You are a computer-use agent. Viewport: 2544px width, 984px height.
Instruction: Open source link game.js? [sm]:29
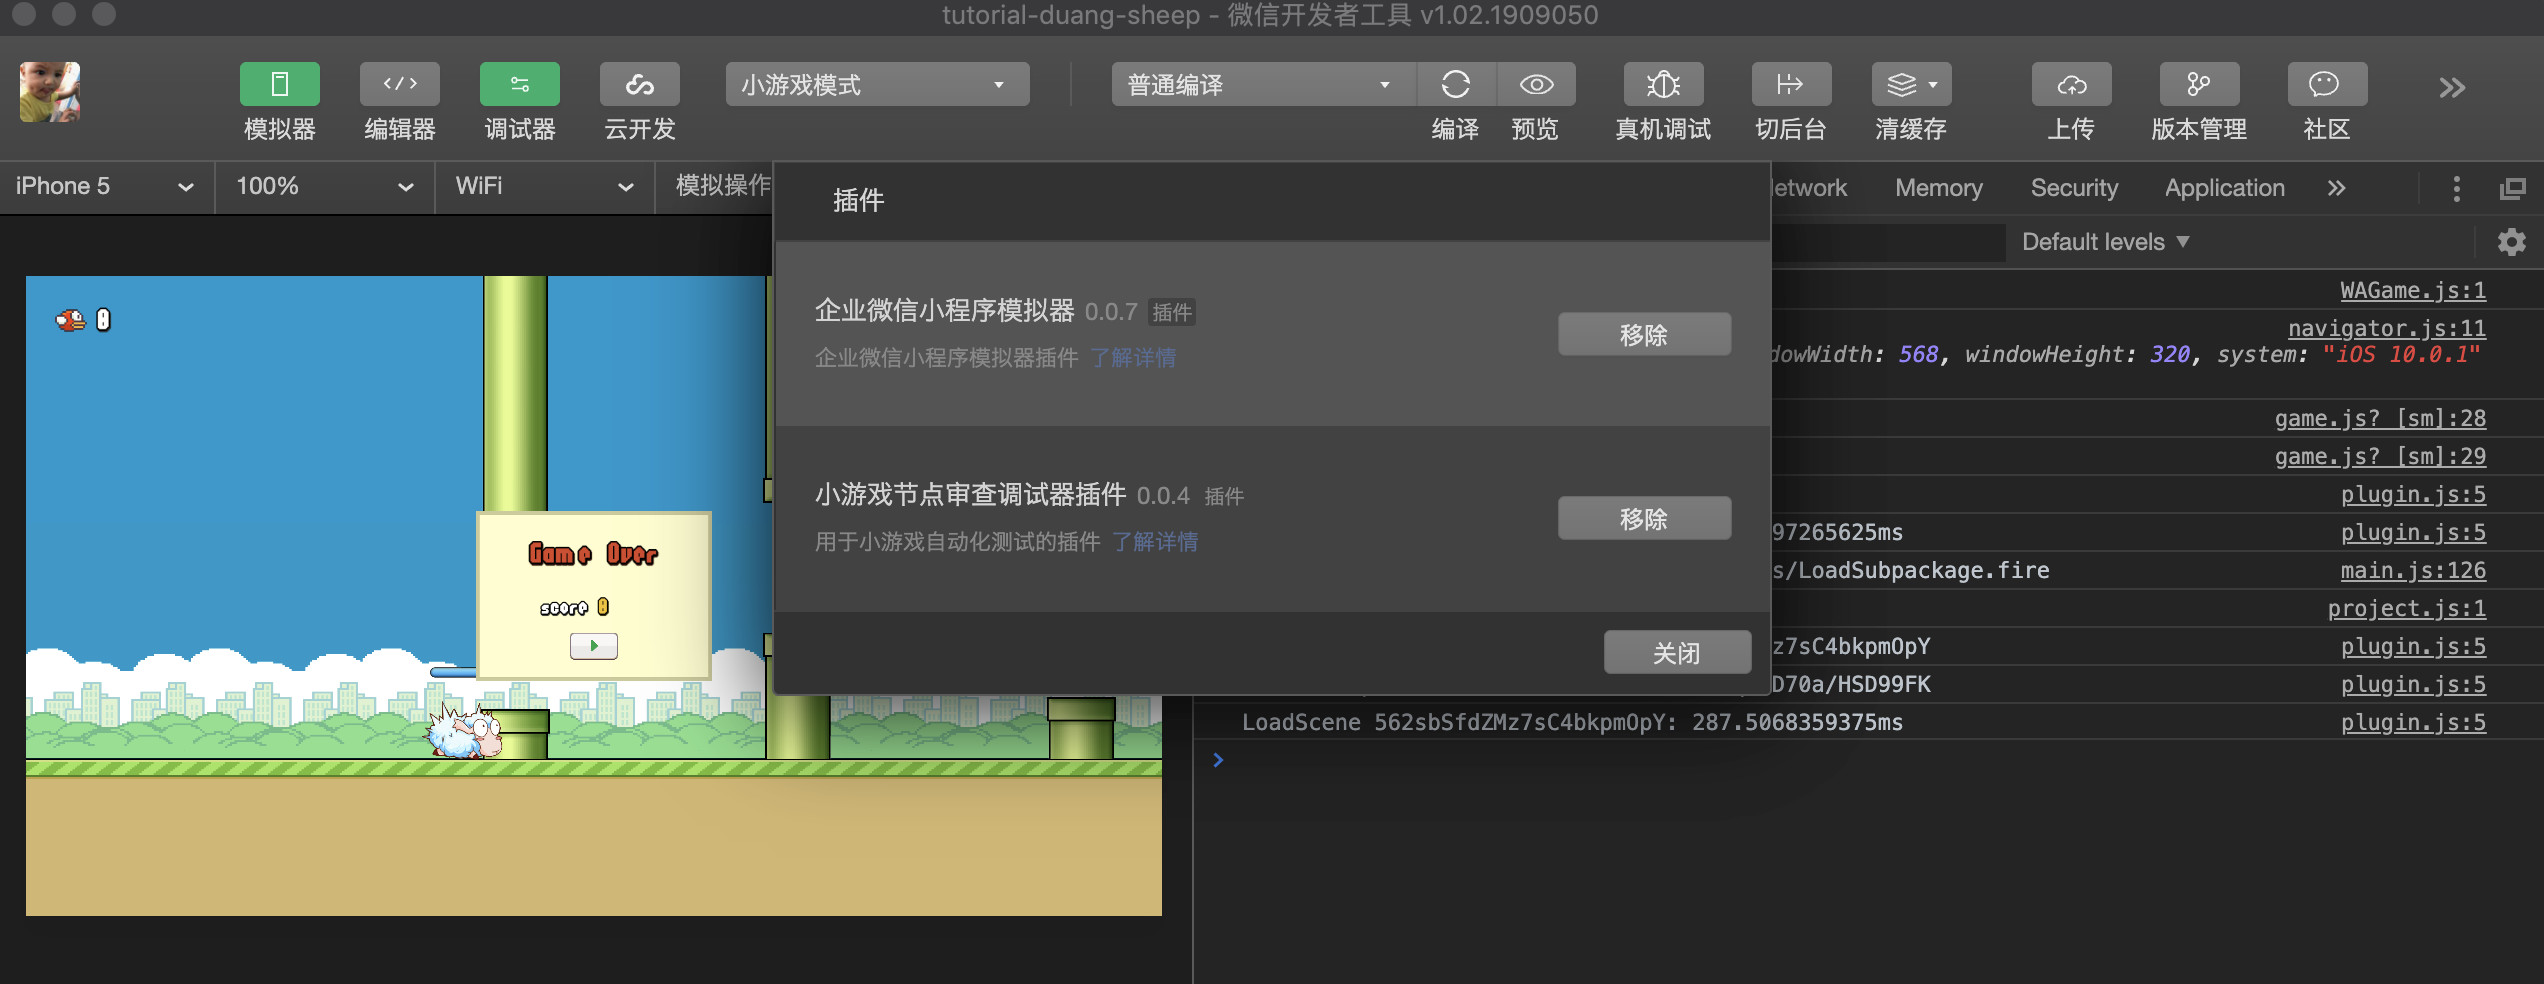tap(2380, 457)
